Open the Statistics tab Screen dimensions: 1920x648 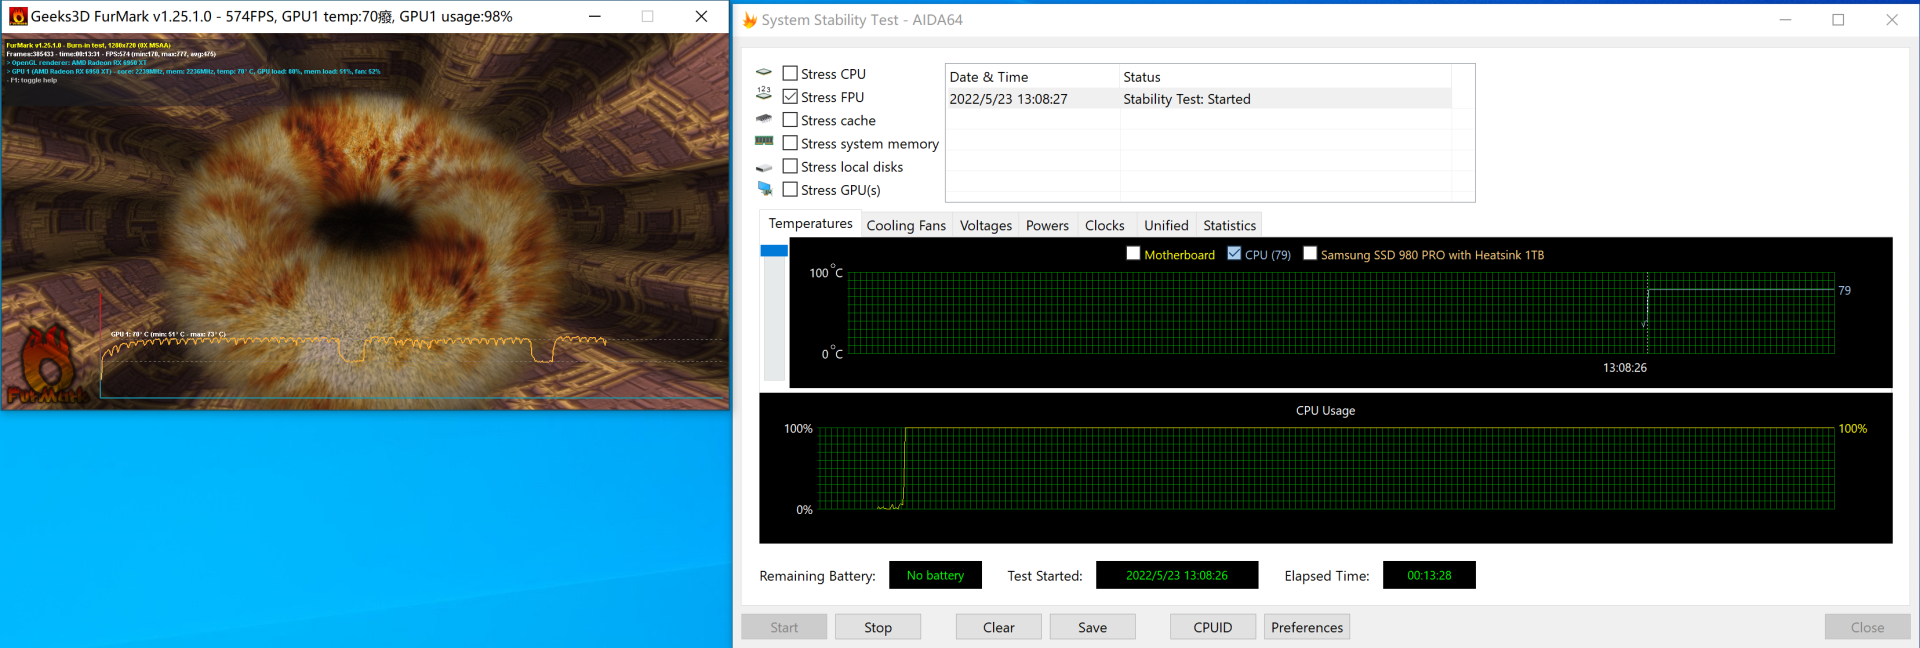1230,226
